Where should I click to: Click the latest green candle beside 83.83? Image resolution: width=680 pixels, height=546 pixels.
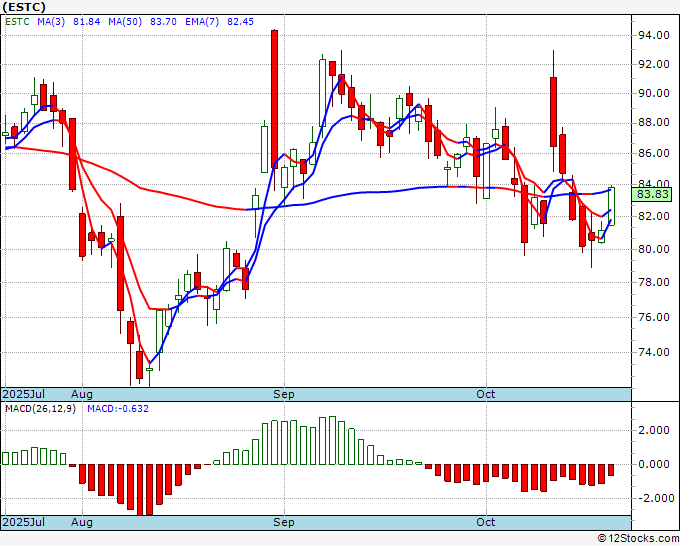(611, 206)
